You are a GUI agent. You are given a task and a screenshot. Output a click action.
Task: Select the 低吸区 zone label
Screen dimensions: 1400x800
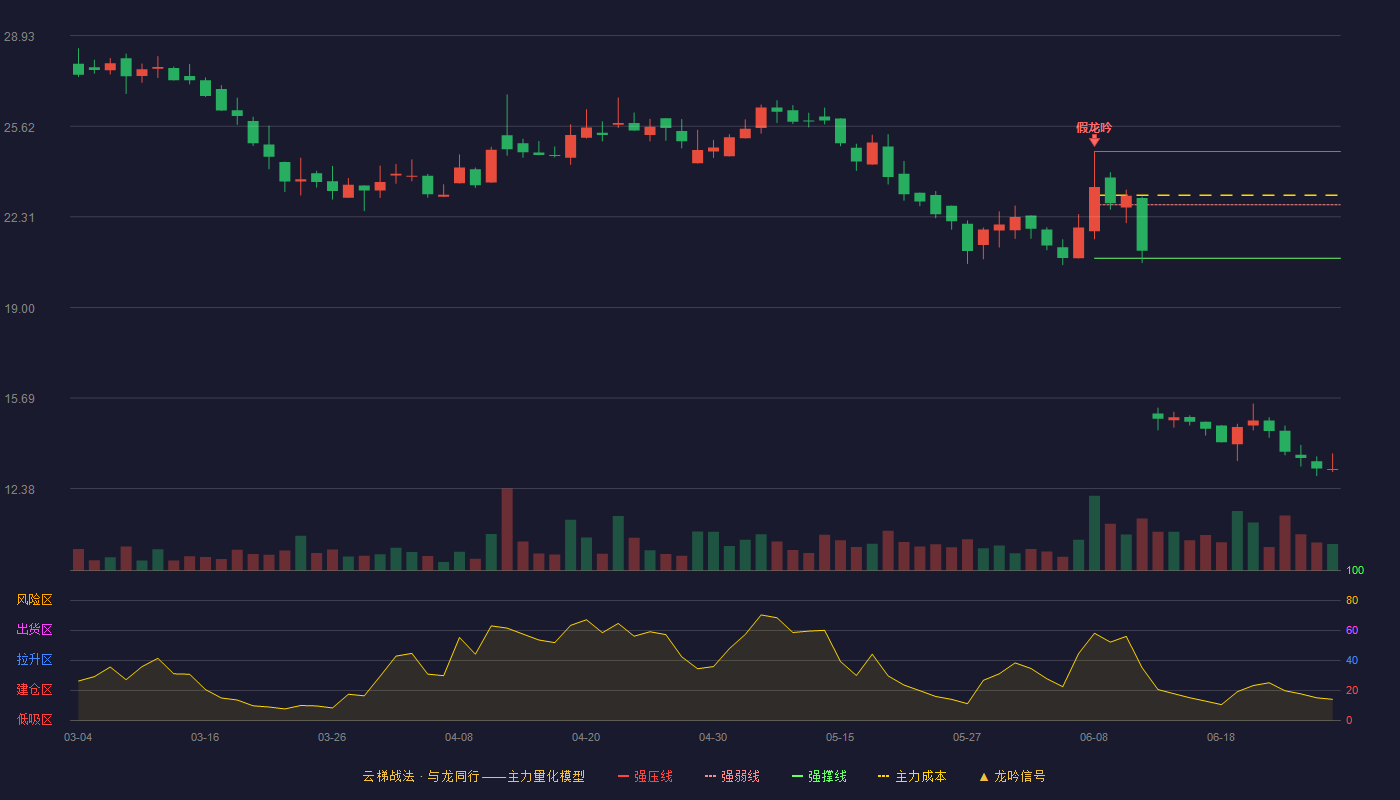(x=34, y=719)
